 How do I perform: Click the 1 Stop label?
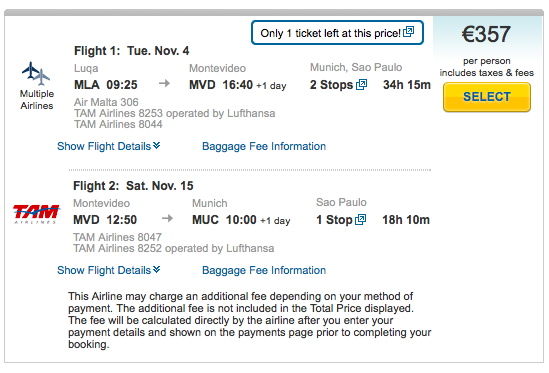pyautogui.click(x=334, y=220)
